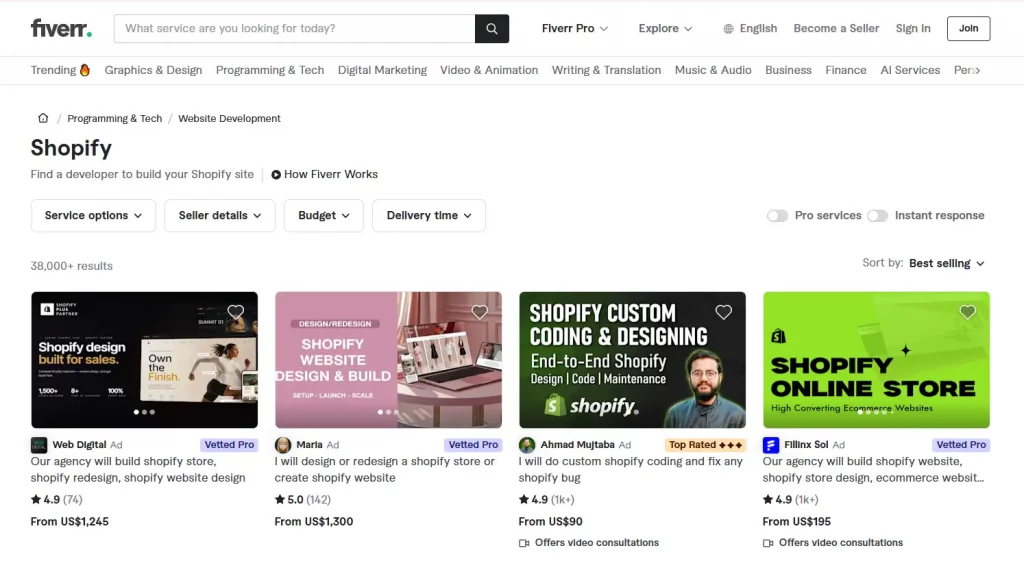Open the Delivery time filter
This screenshot has width=1024, height=570.
click(429, 215)
